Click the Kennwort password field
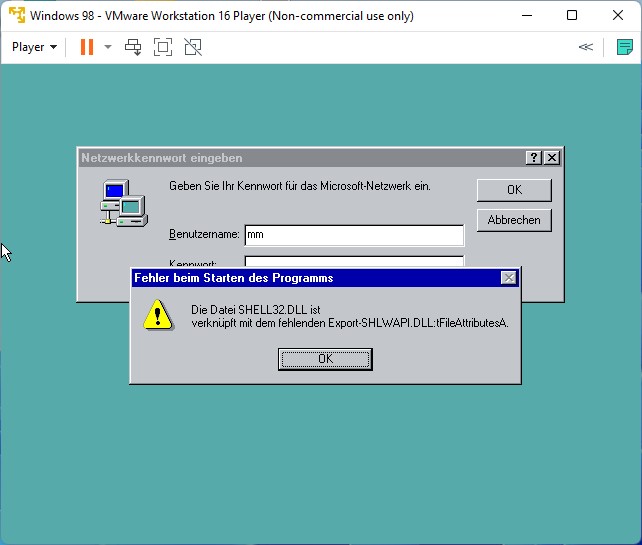Image resolution: width=642 pixels, height=545 pixels. pyautogui.click(x=354, y=261)
